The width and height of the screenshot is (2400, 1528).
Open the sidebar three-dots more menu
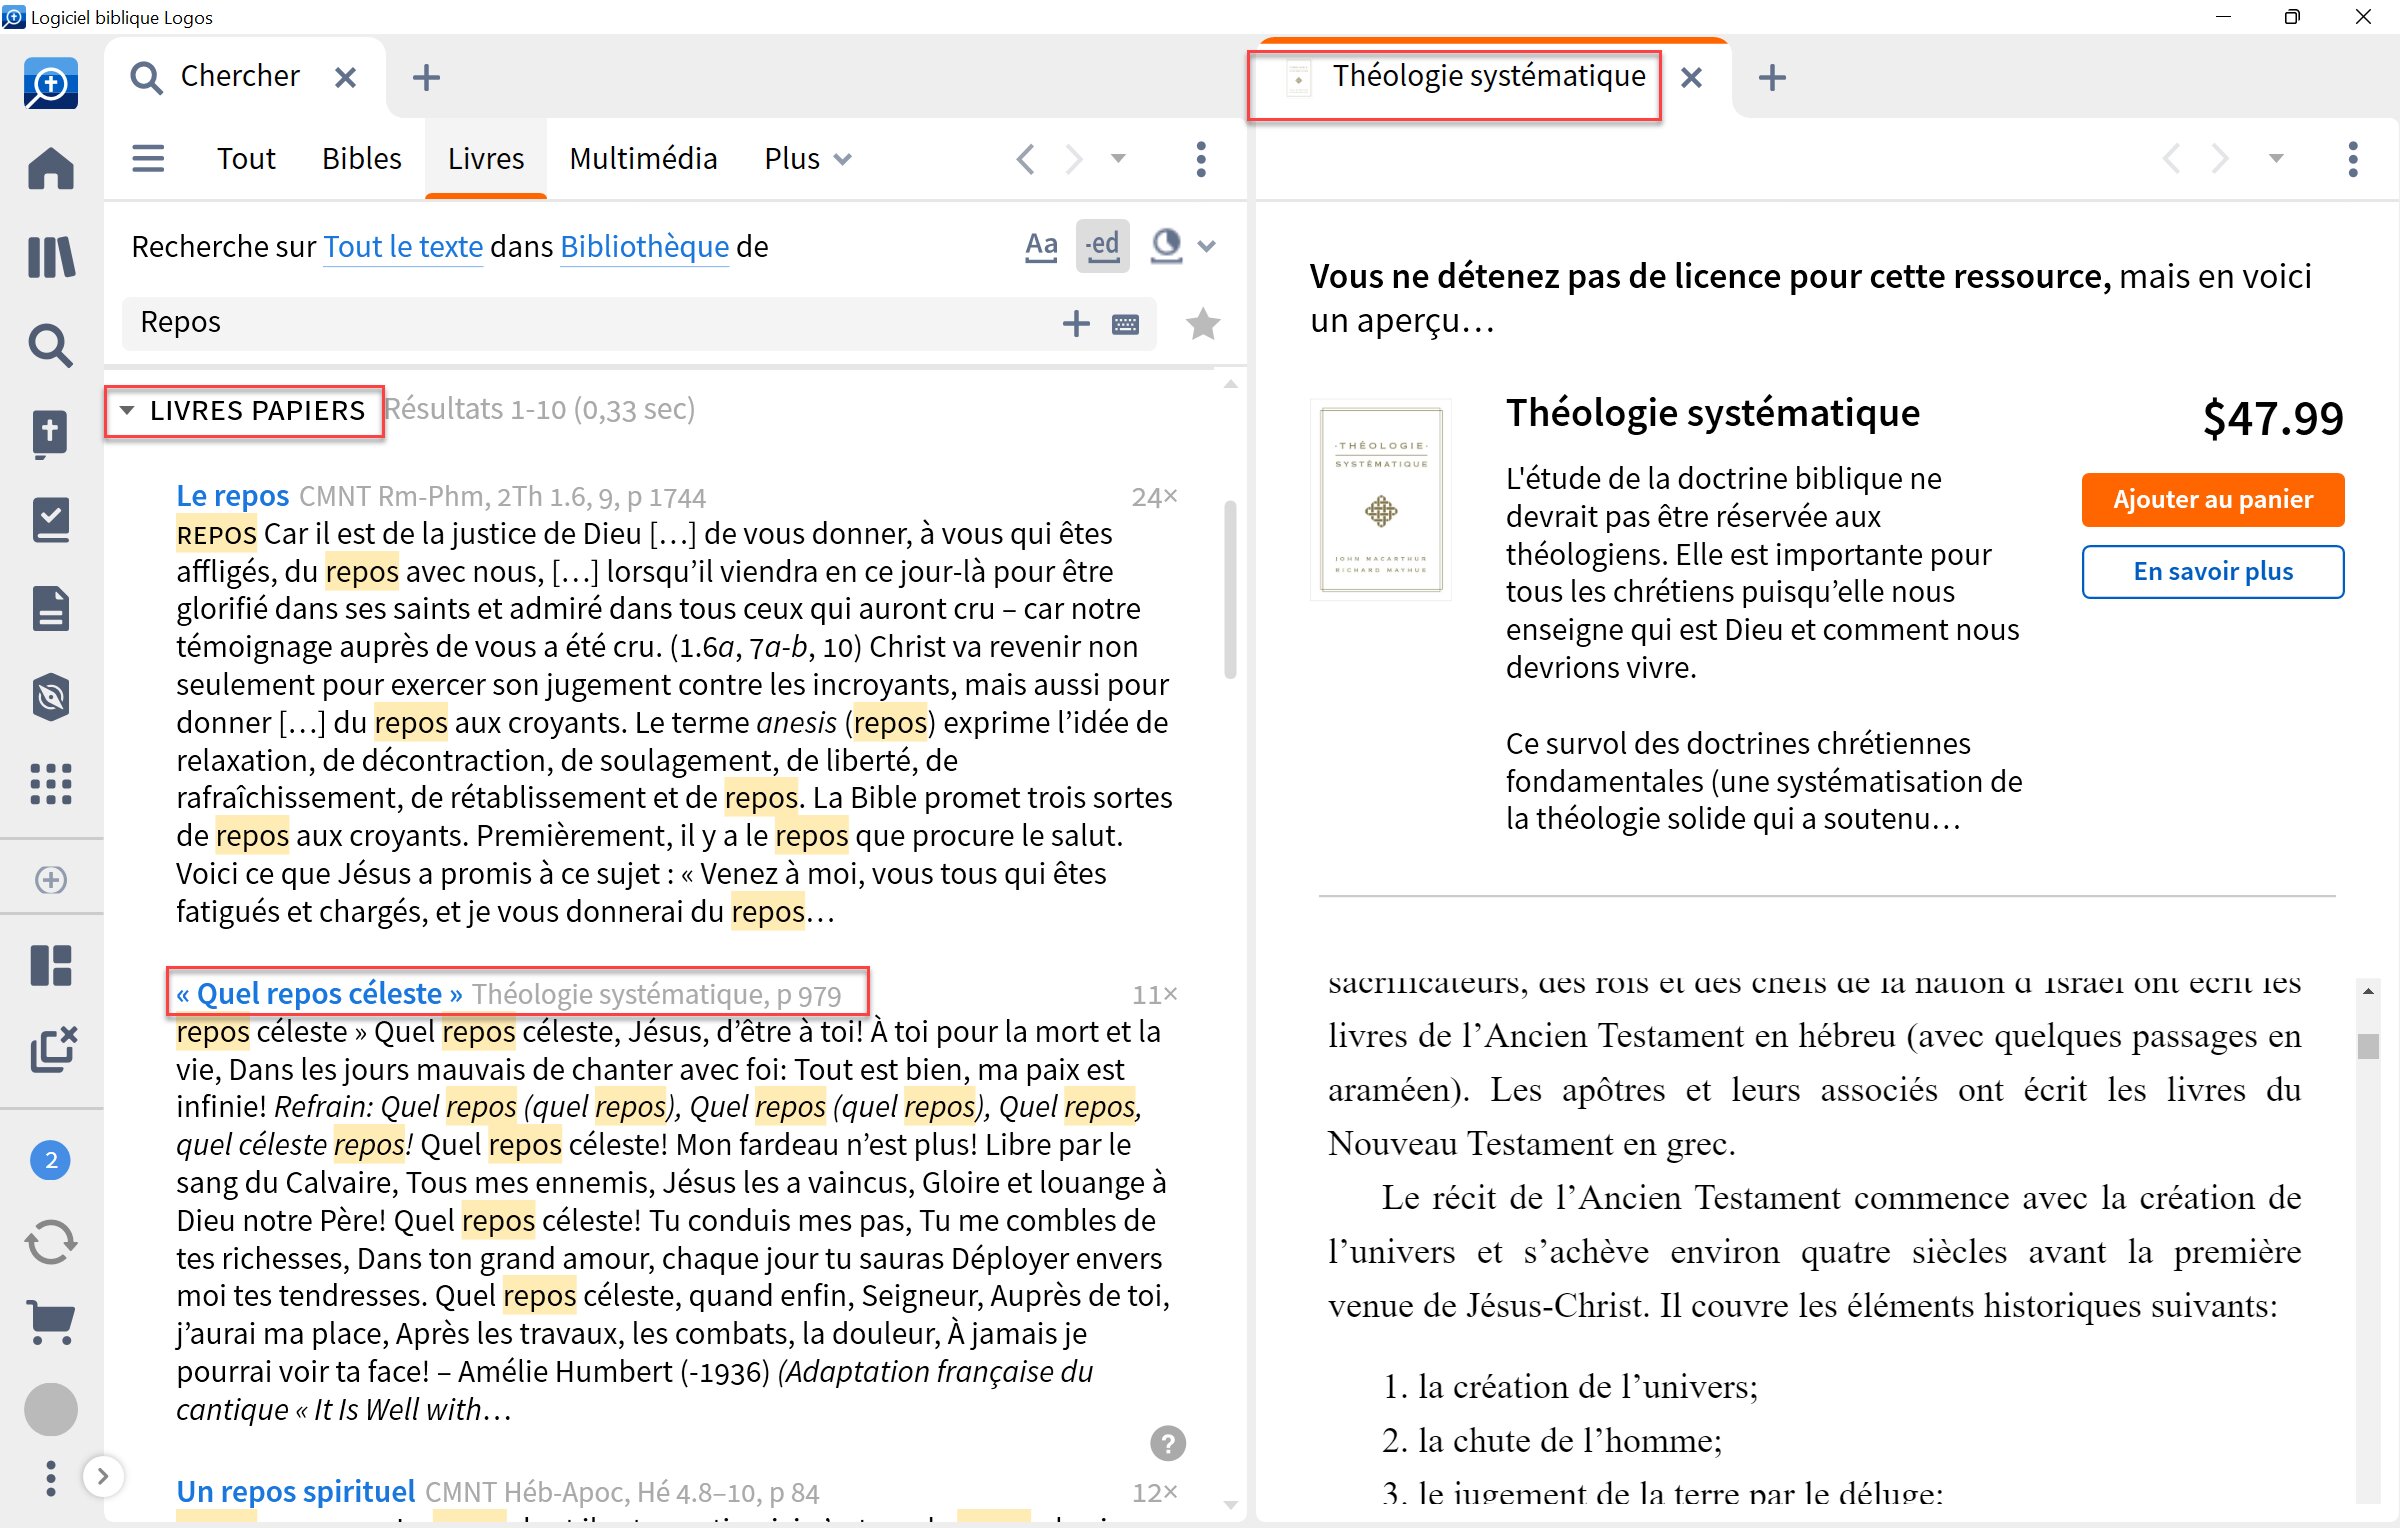[x=50, y=1478]
